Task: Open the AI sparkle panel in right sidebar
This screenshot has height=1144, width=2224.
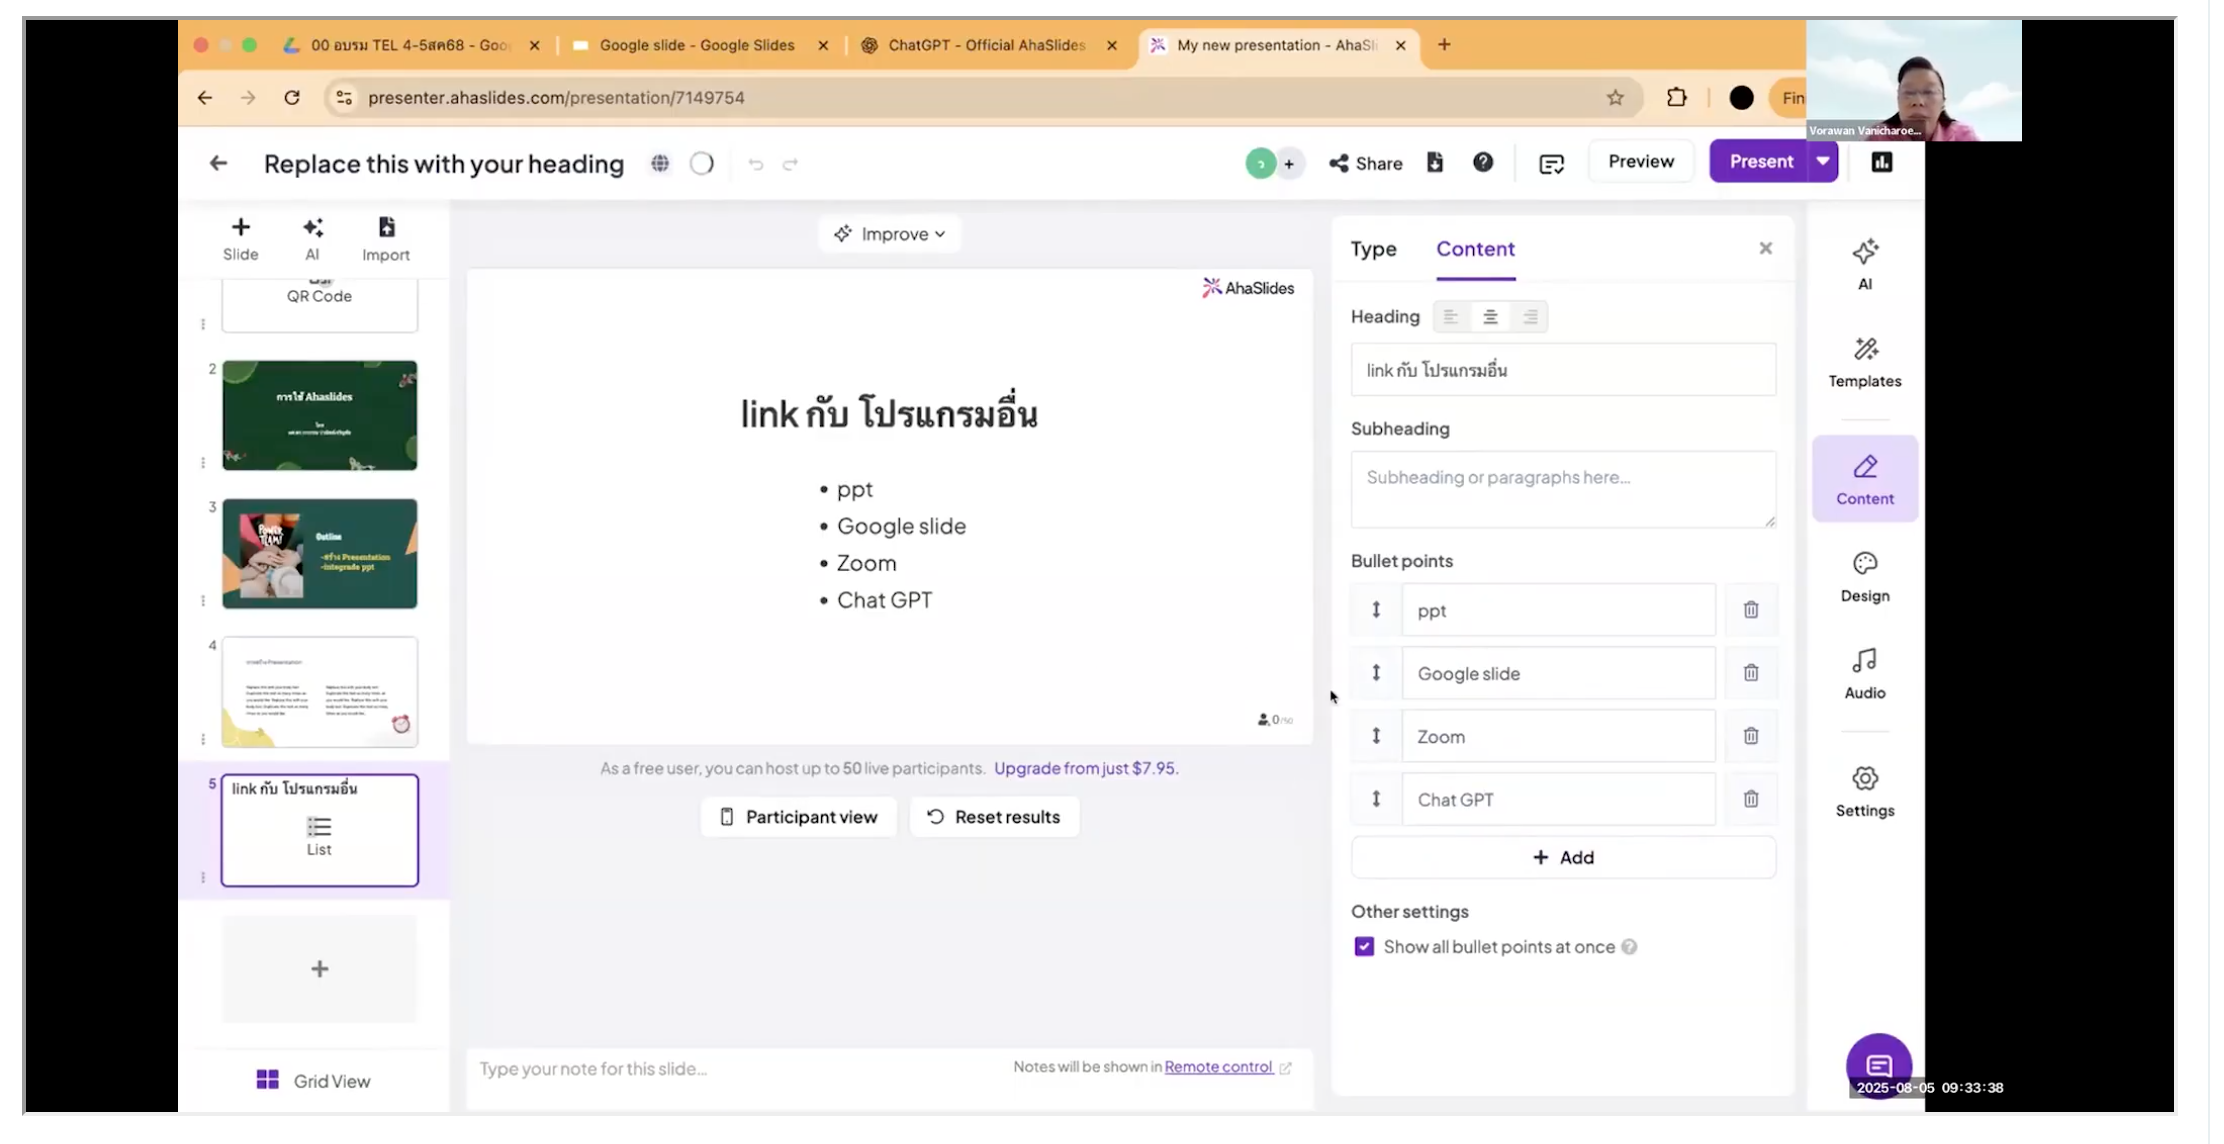Action: click(1864, 263)
